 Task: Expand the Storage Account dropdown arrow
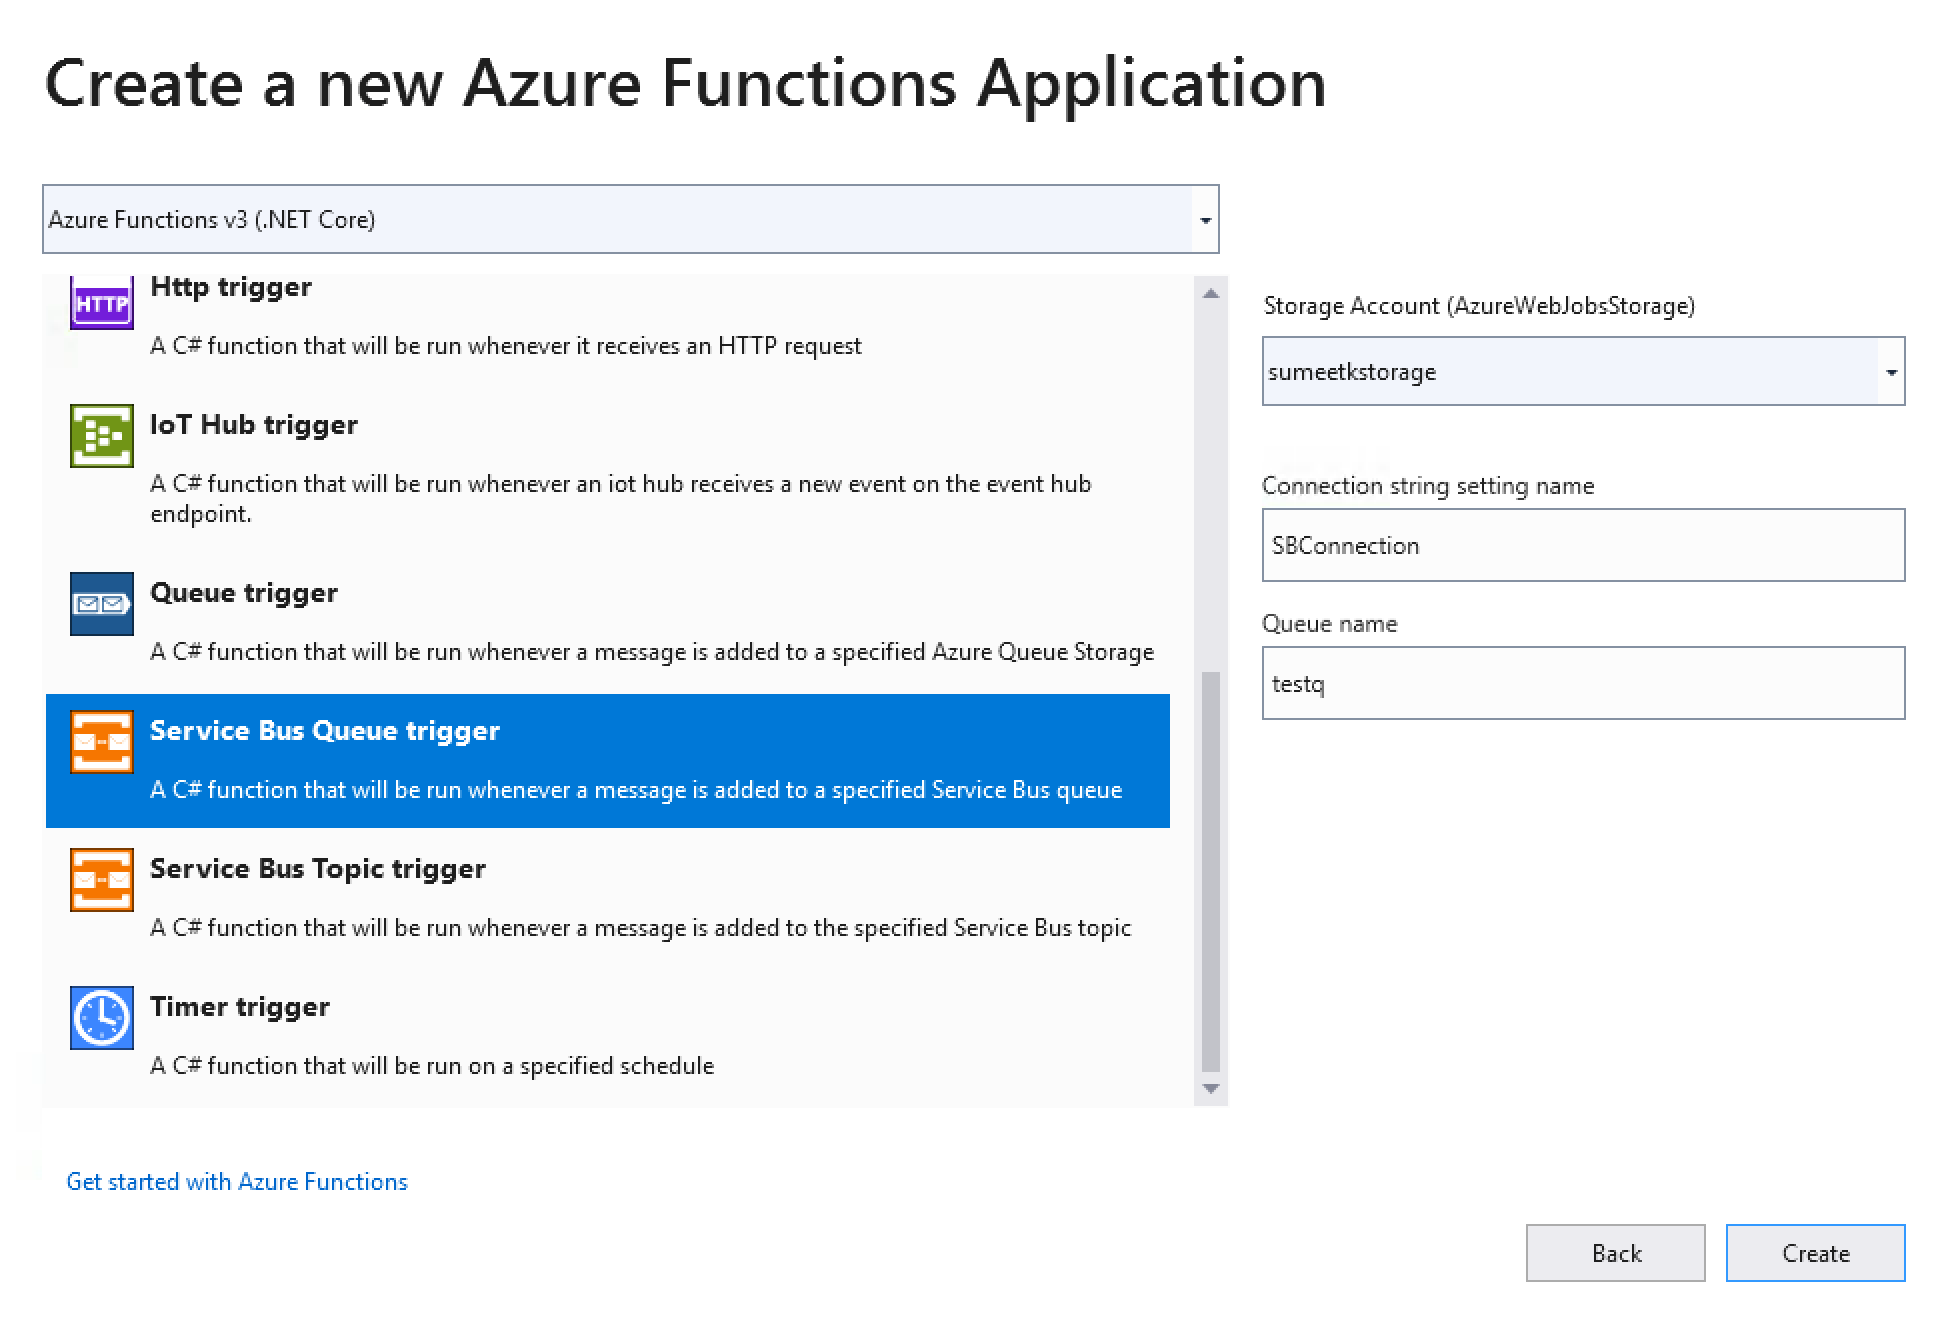click(x=1891, y=372)
